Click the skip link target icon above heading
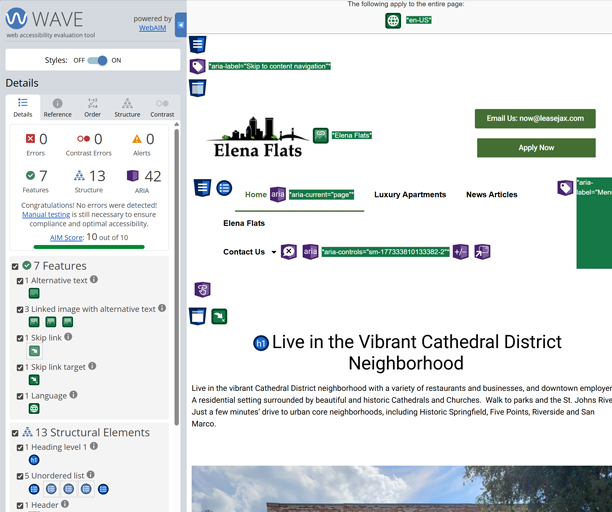Screen dimensions: 612x512 click(219, 316)
